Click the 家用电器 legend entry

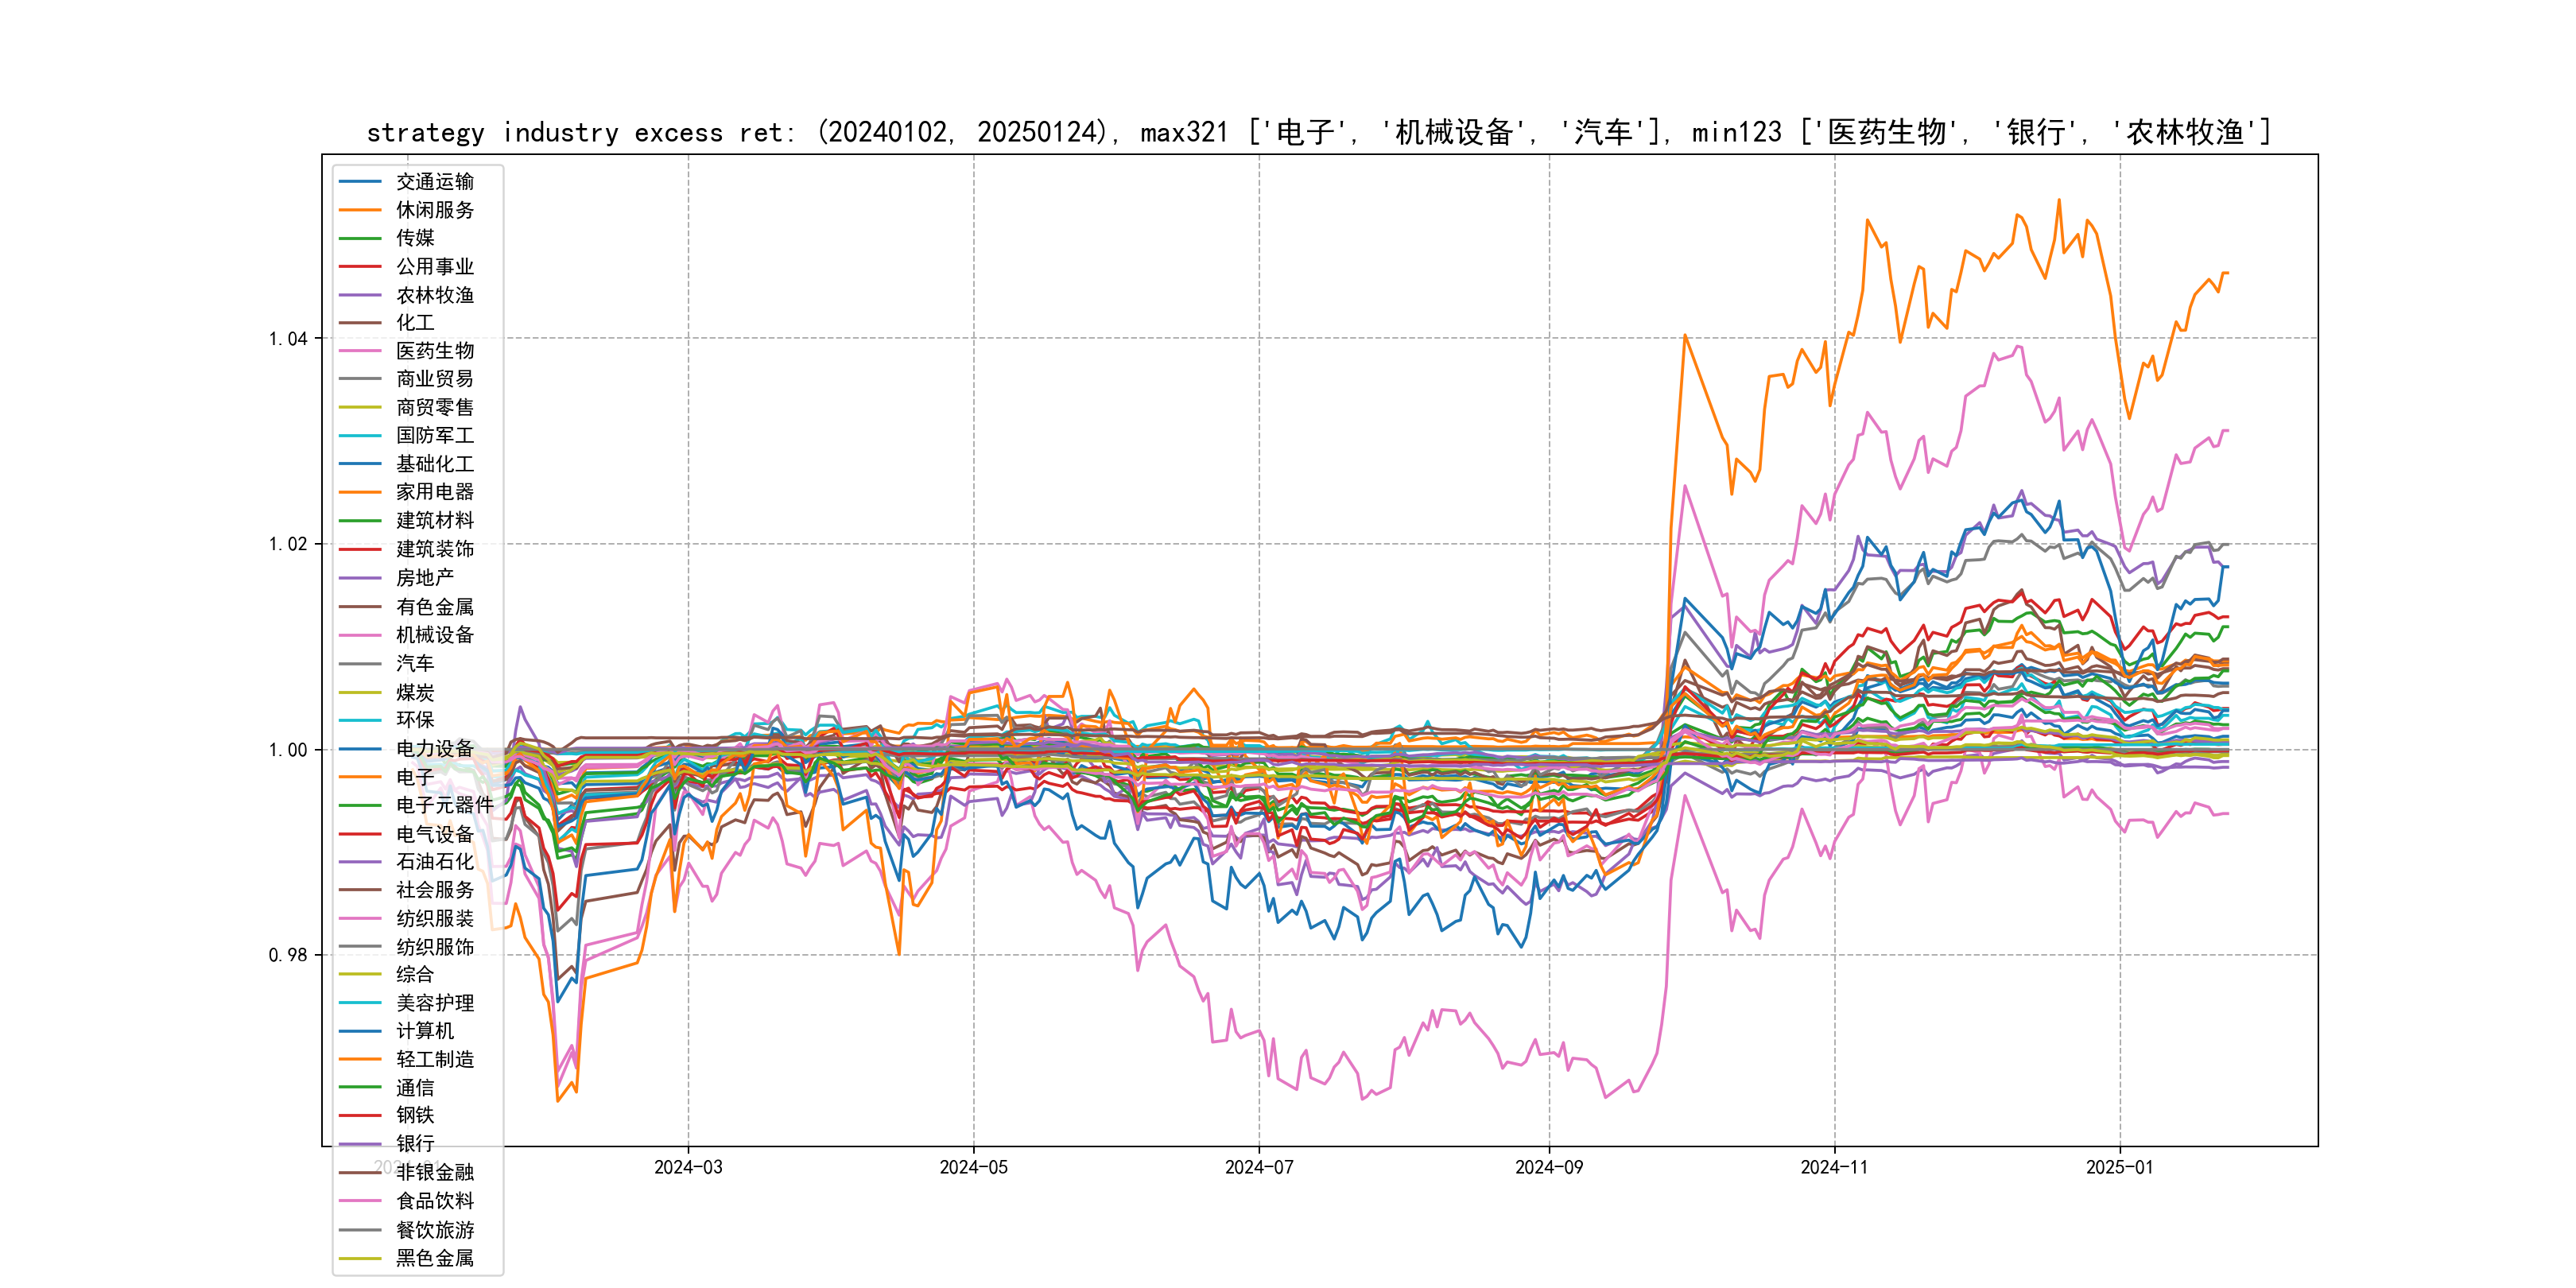(x=434, y=492)
